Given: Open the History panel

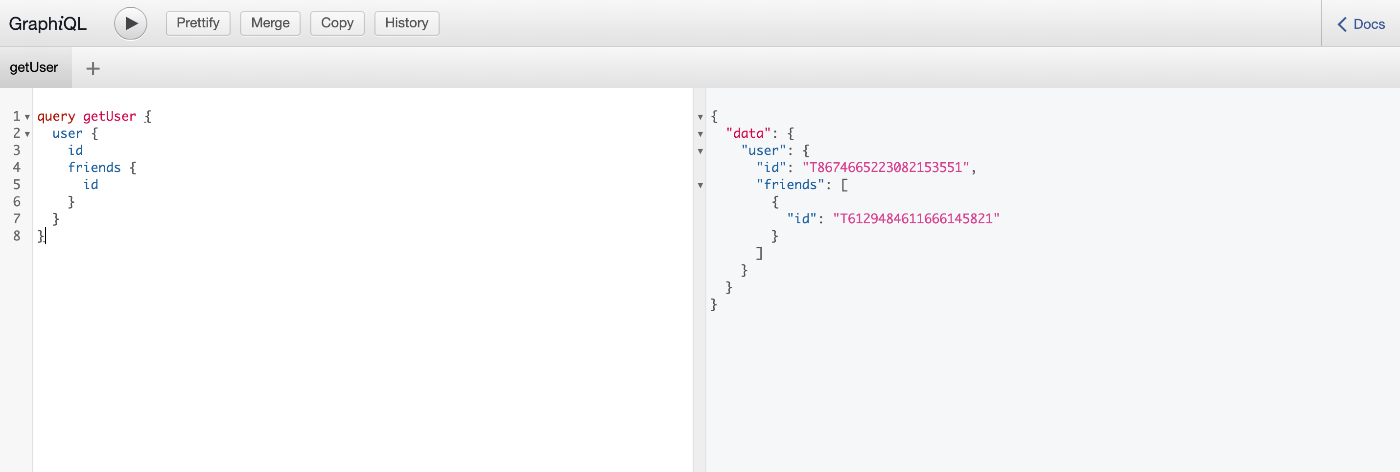Looking at the screenshot, I should point(406,23).
